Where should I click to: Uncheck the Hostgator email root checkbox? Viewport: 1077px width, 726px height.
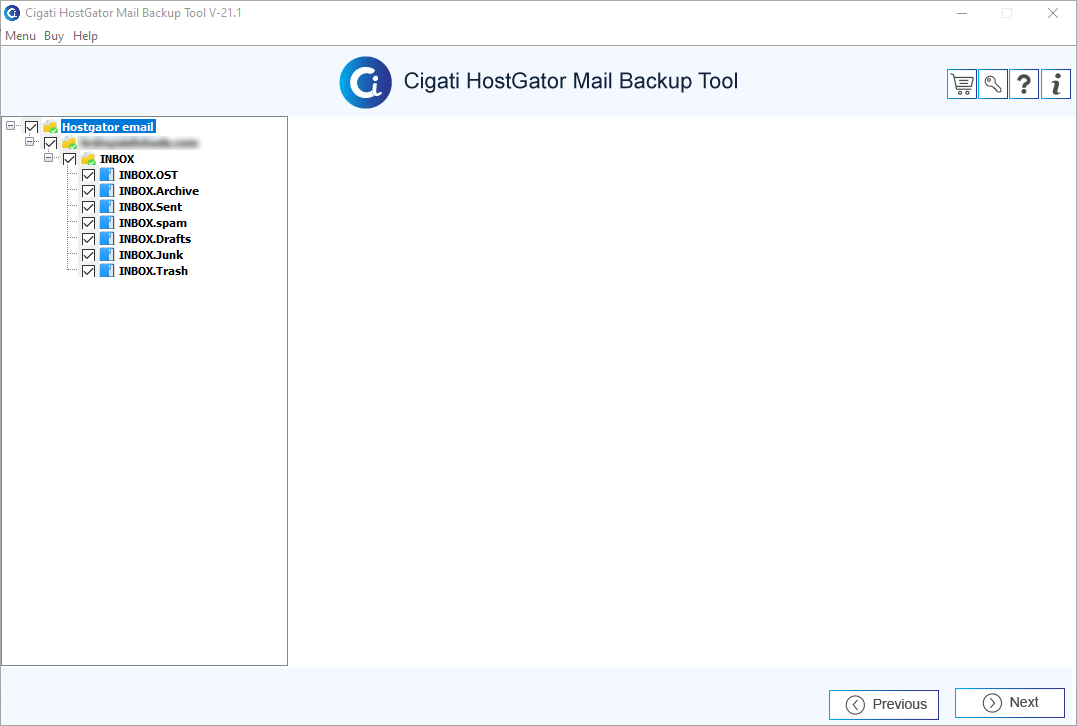pos(32,127)
